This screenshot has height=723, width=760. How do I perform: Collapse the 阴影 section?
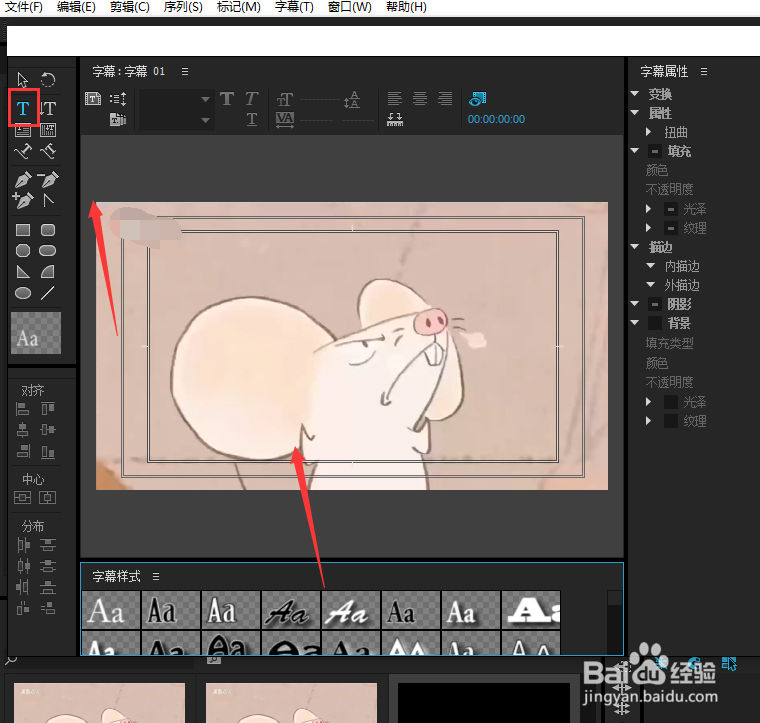point(634,303)
